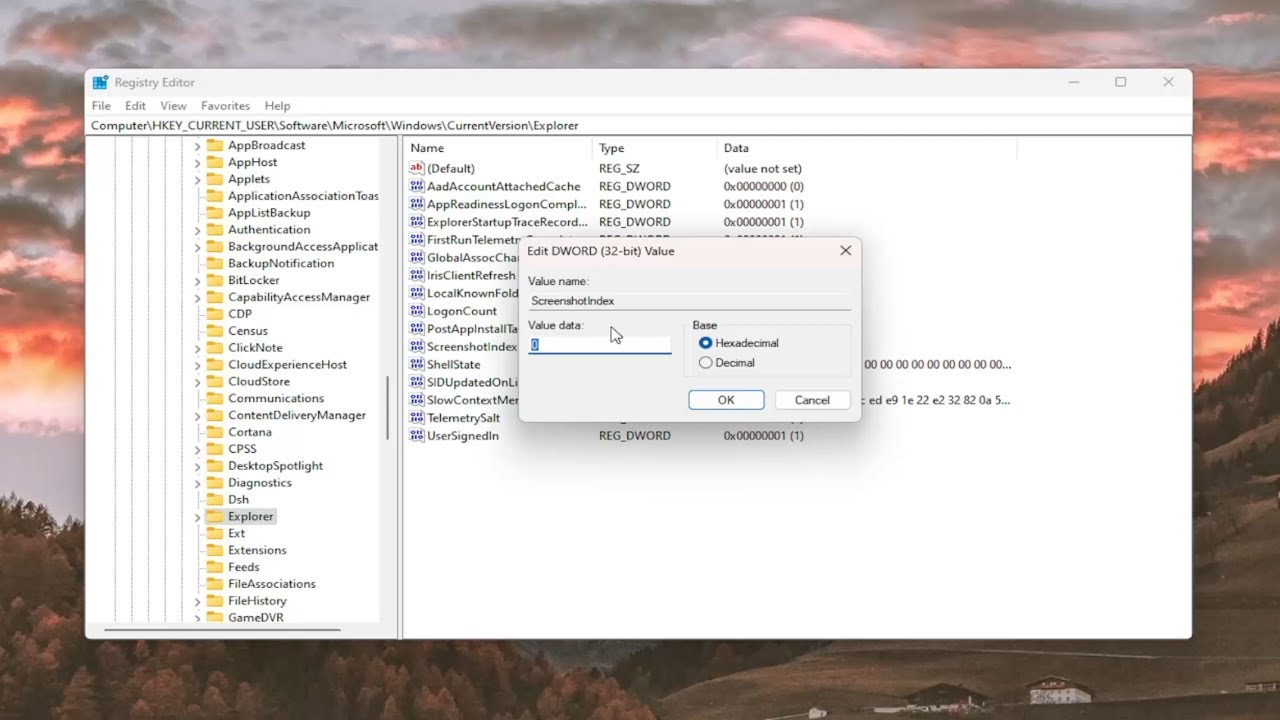Maximize the Registry Editor window
Viewport: 1280px width, 720px height.
pos(1121,82)
